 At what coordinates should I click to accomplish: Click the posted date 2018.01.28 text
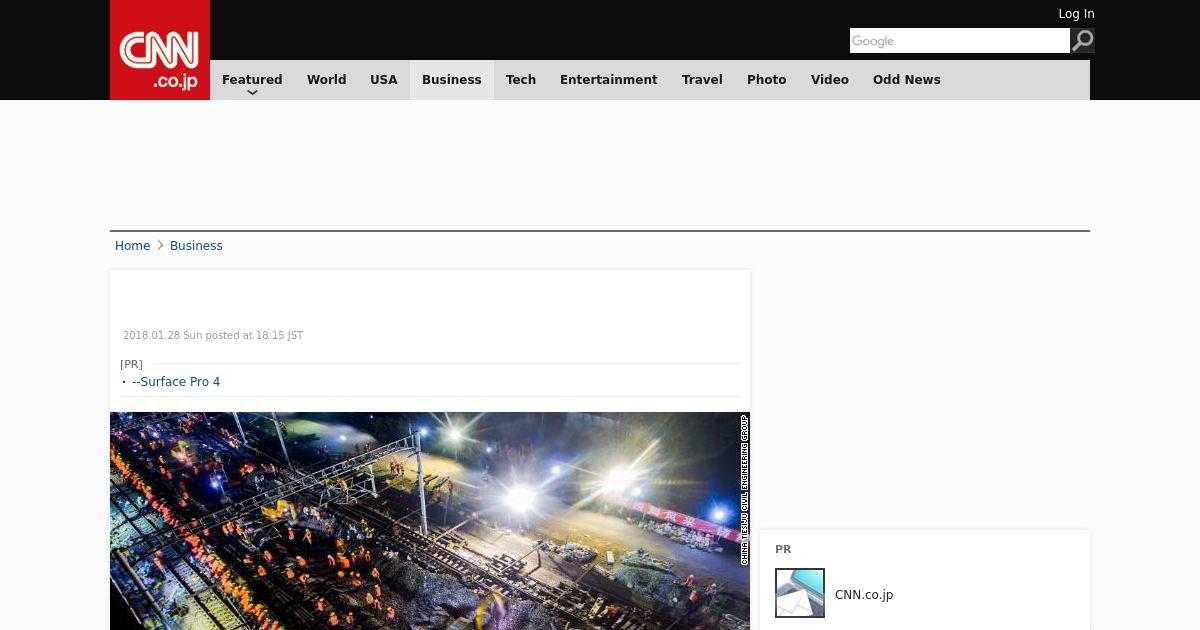pos(213,336)
